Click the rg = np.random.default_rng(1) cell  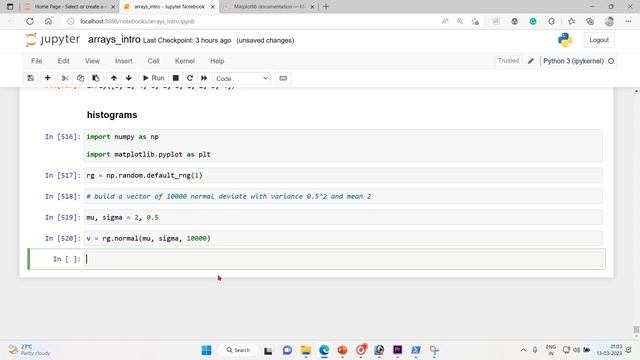pos(343,175)
